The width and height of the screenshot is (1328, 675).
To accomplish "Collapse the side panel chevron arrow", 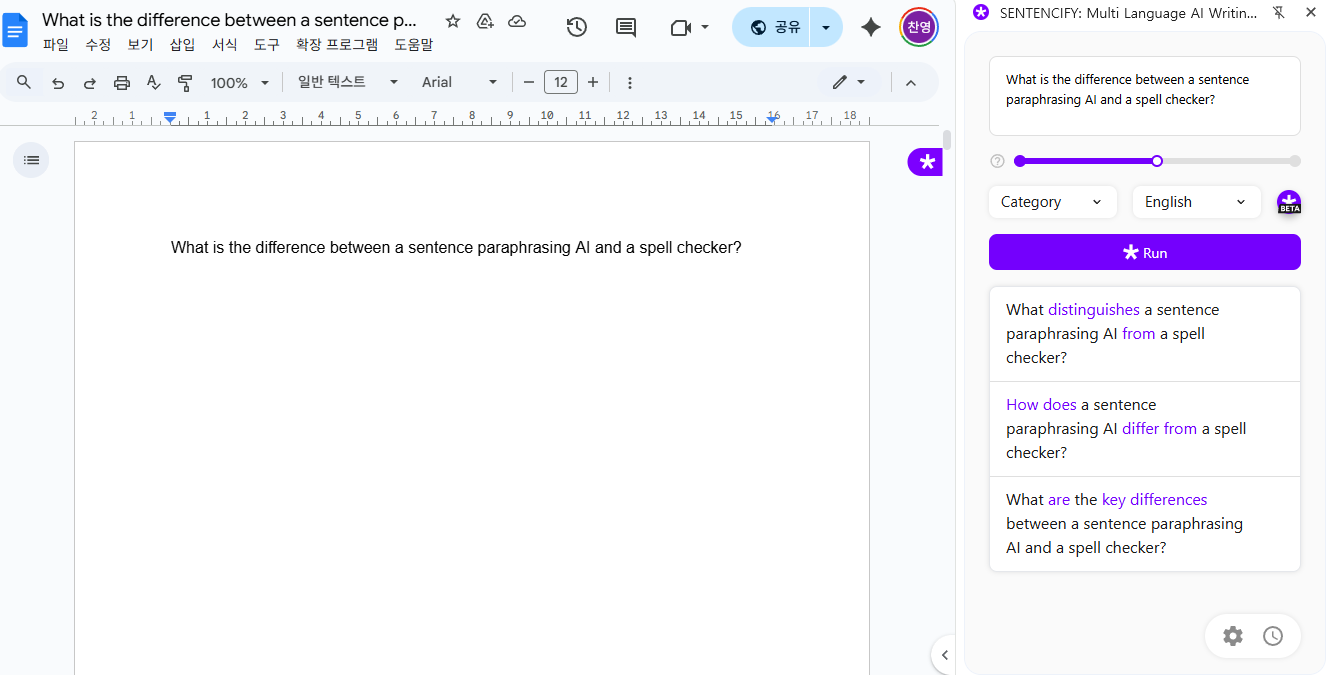I will pyautogui.click(x=944, y=655).
